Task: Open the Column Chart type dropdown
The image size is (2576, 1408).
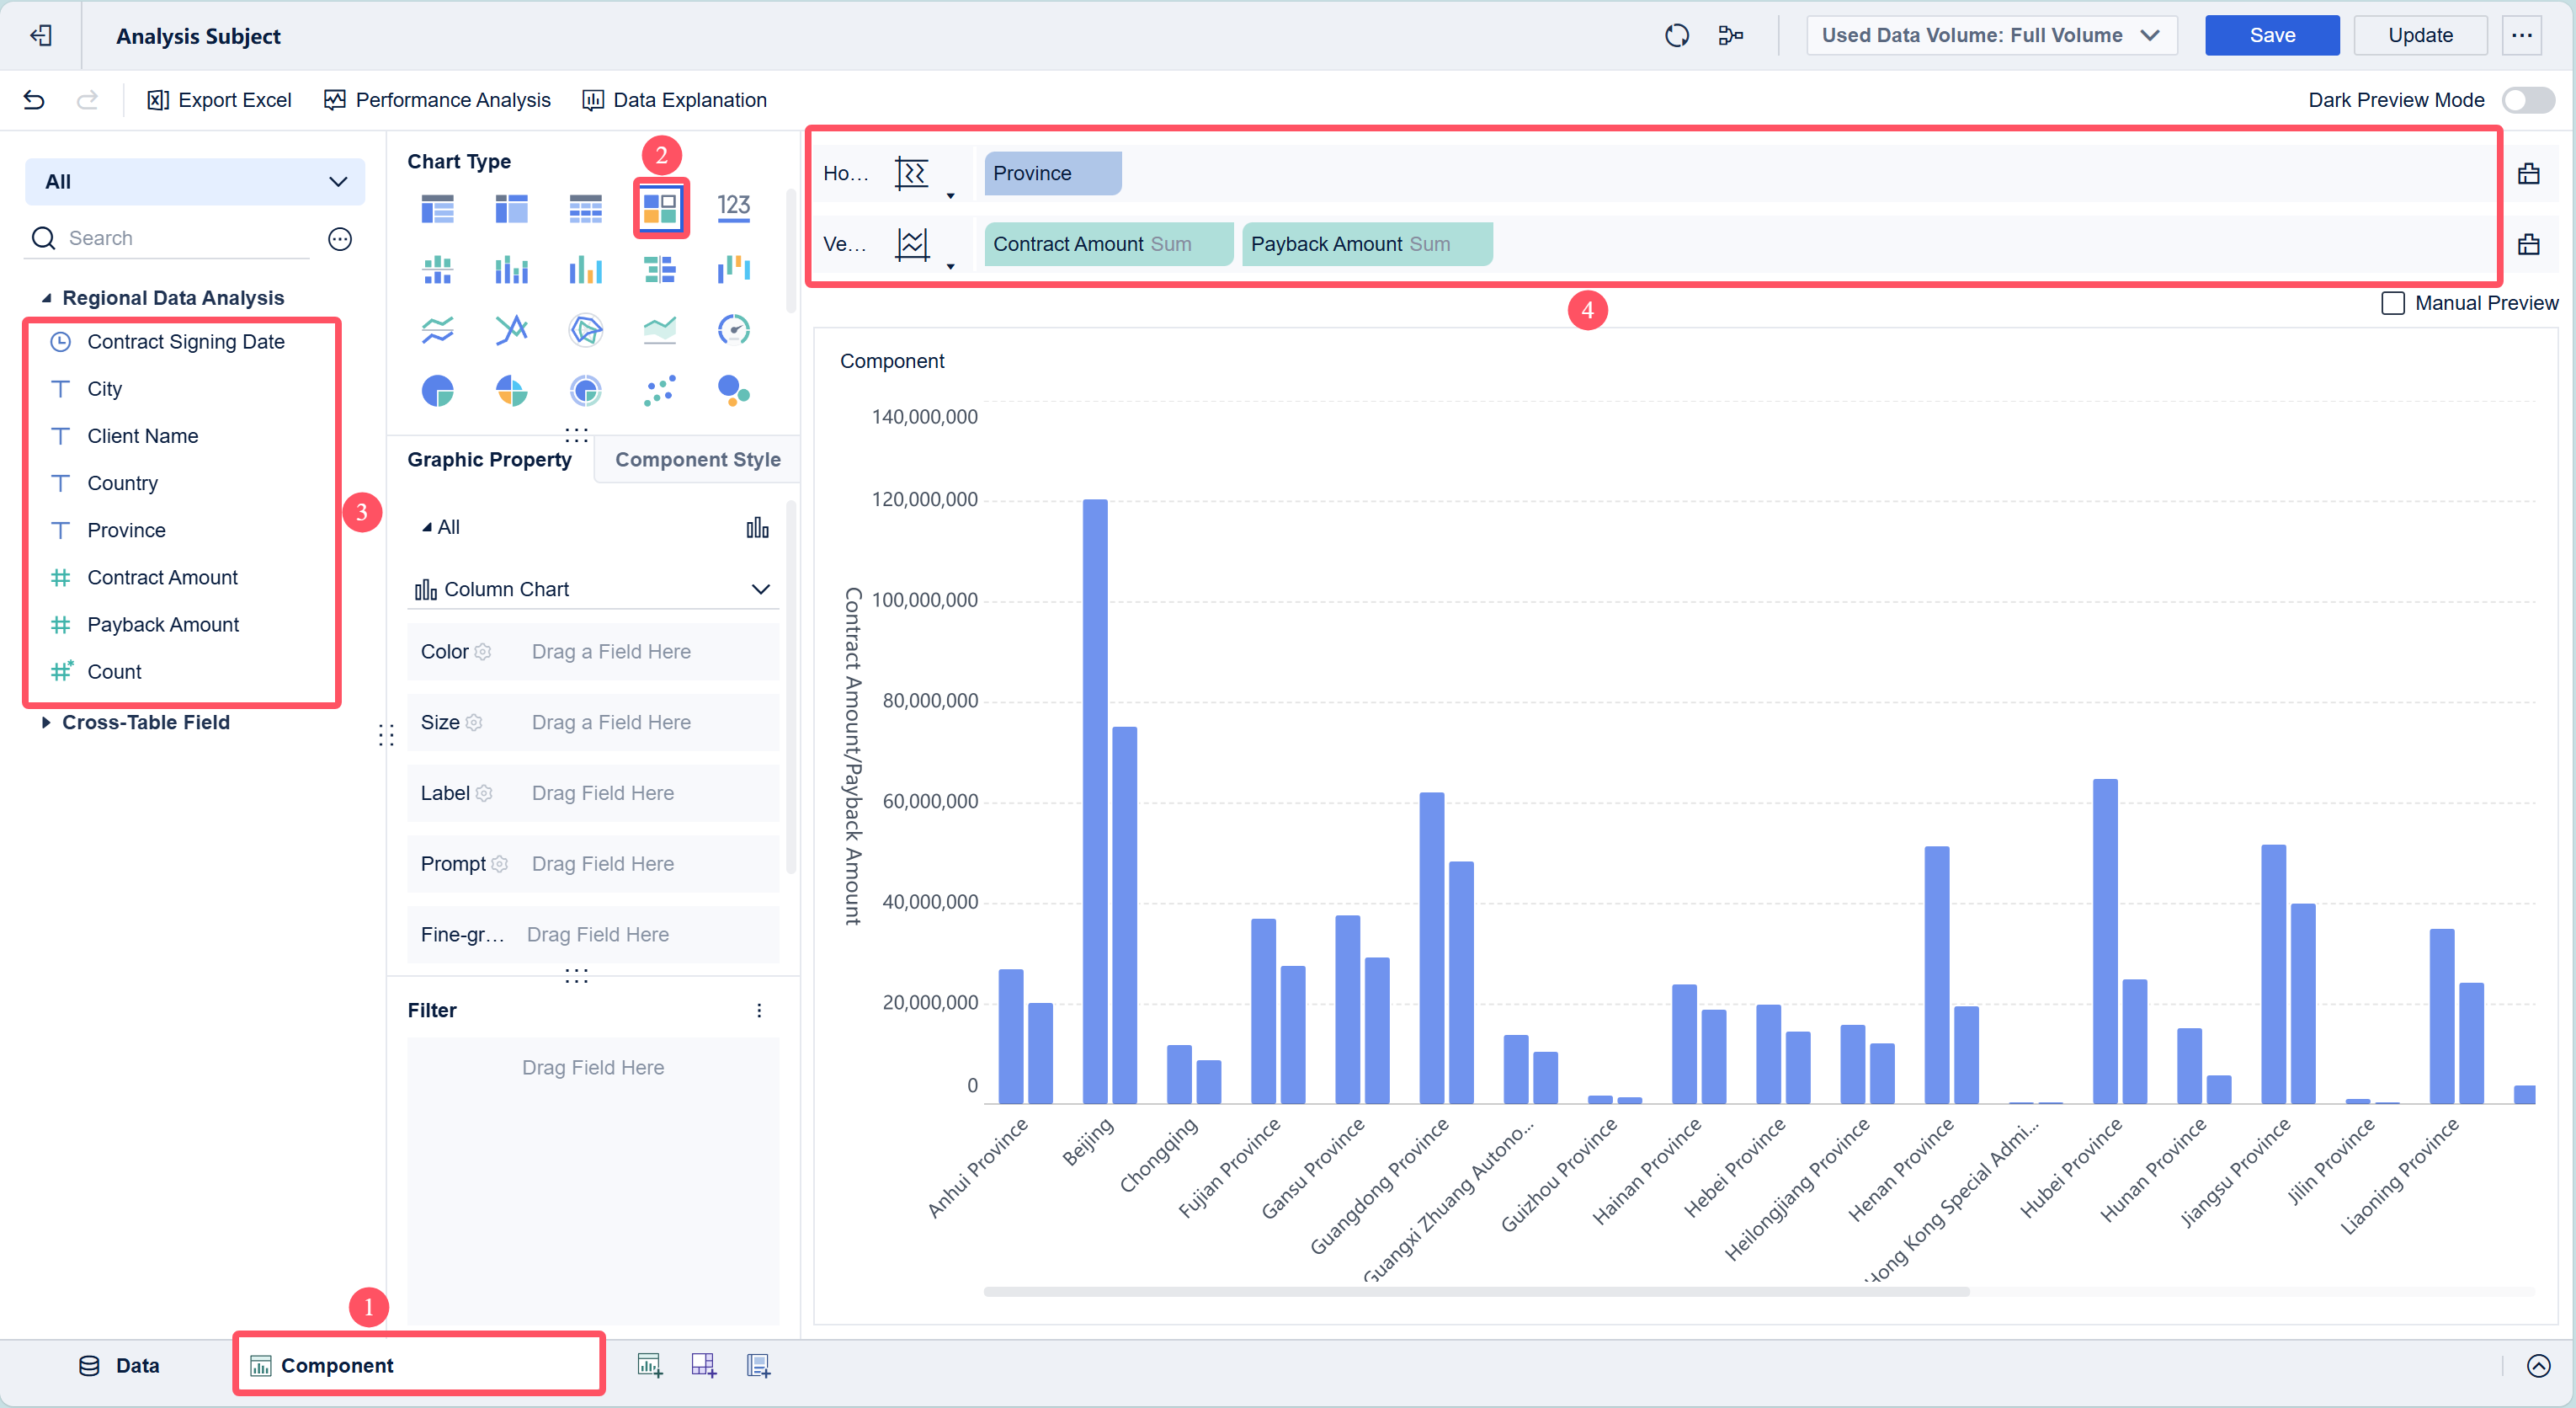Action: tap(594, 590)
